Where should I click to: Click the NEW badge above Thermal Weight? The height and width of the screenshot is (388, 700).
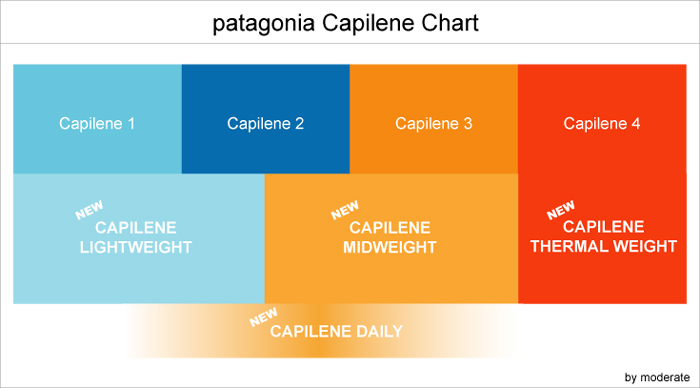click(561, 210)
